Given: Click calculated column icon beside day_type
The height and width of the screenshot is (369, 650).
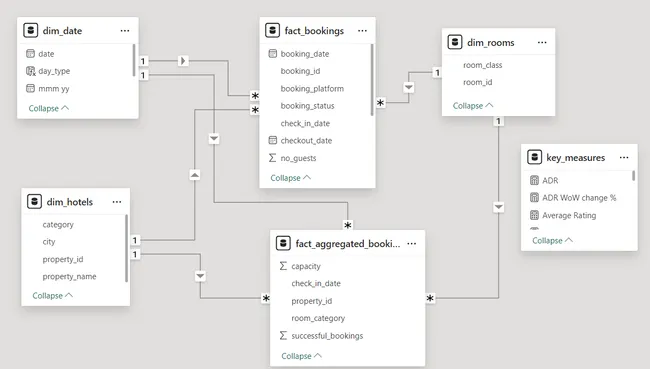Looking at the screenshot, I should coord(31,71).
